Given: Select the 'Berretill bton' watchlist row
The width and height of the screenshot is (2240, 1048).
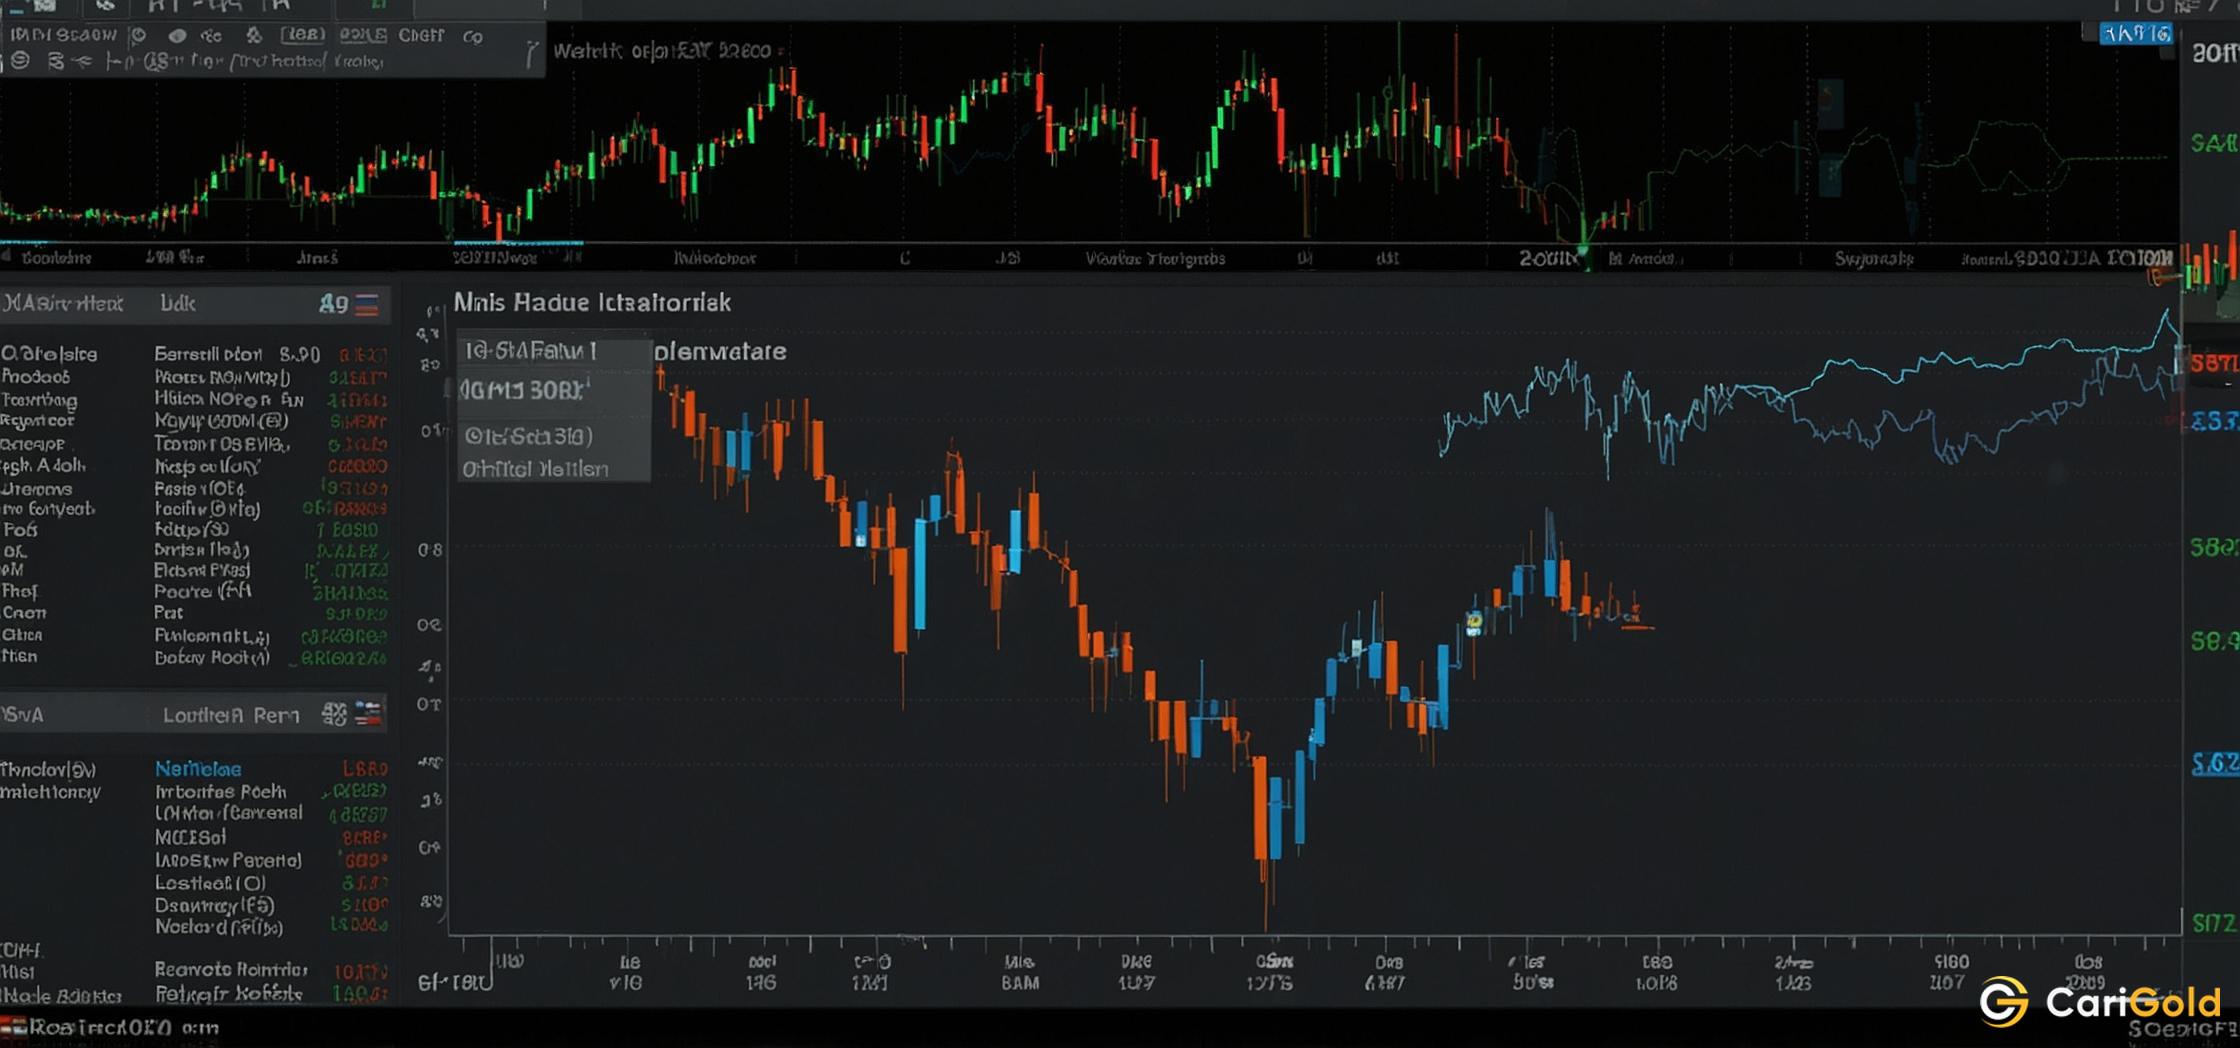Looking at the screenshot, I should click(194, 354).
